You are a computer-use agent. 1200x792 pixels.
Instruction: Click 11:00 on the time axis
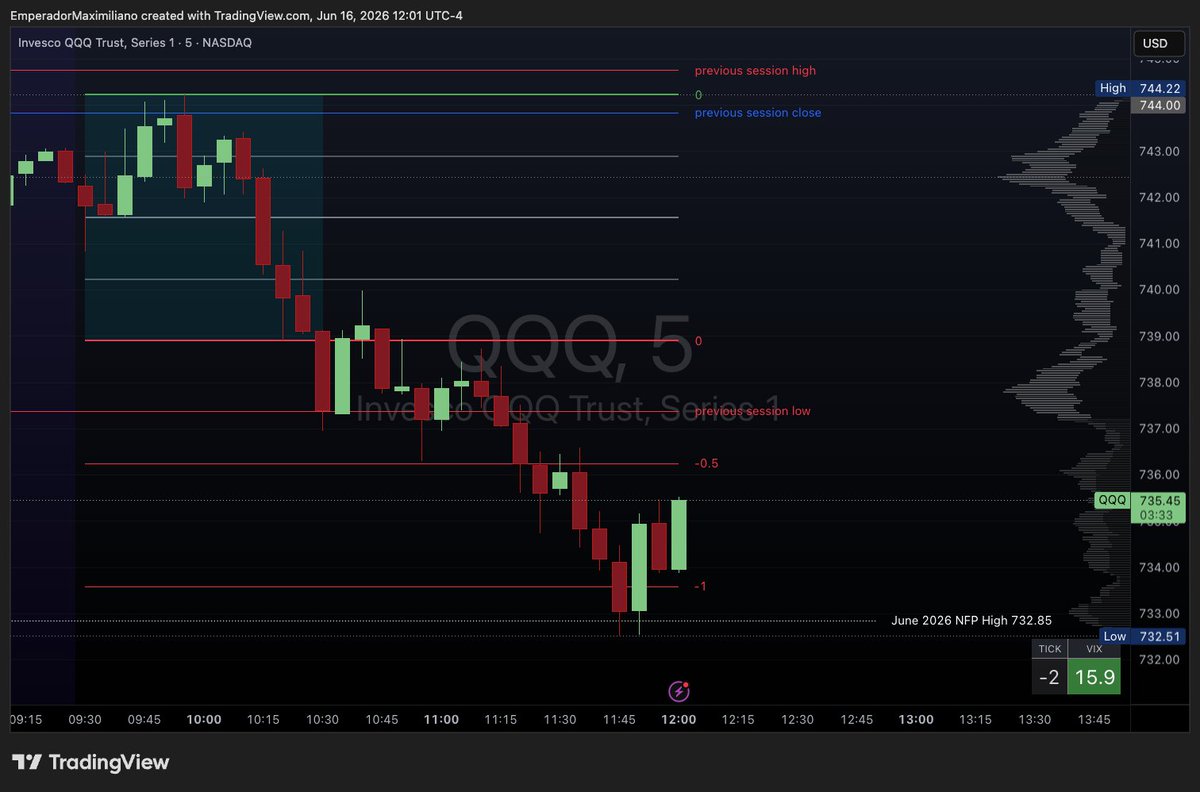click(x=441, y=720)
